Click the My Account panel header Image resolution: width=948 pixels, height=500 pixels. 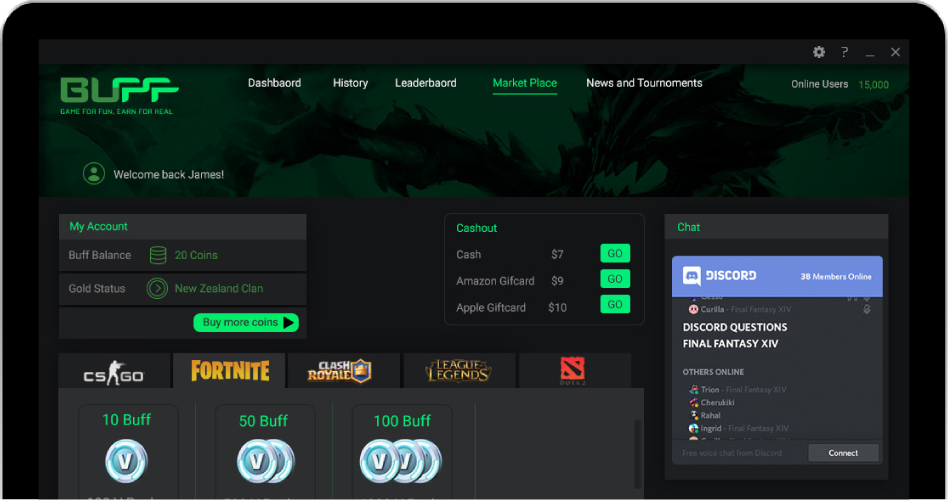click(x=183, y=226)
